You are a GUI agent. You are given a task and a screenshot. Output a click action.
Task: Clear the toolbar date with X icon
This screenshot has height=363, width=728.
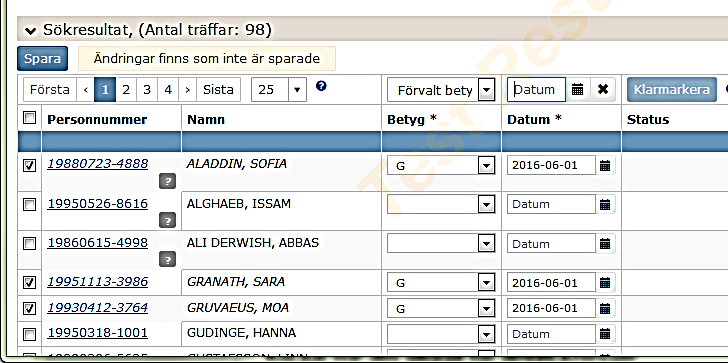pos(603,90)
